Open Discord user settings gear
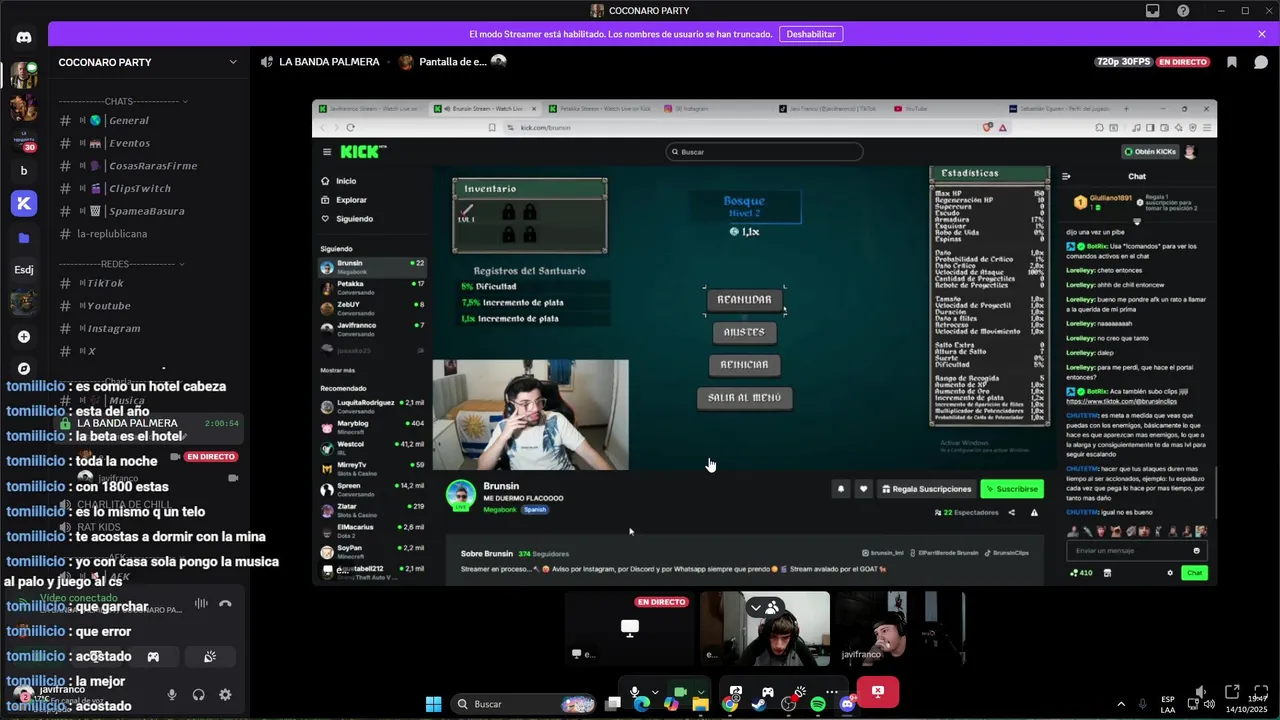1280x720 pixels. pos(225,695)
